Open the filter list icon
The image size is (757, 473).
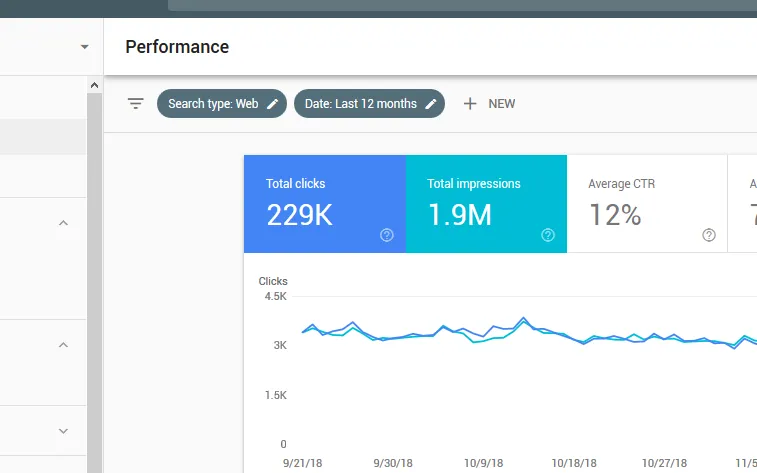pos(136,103)
